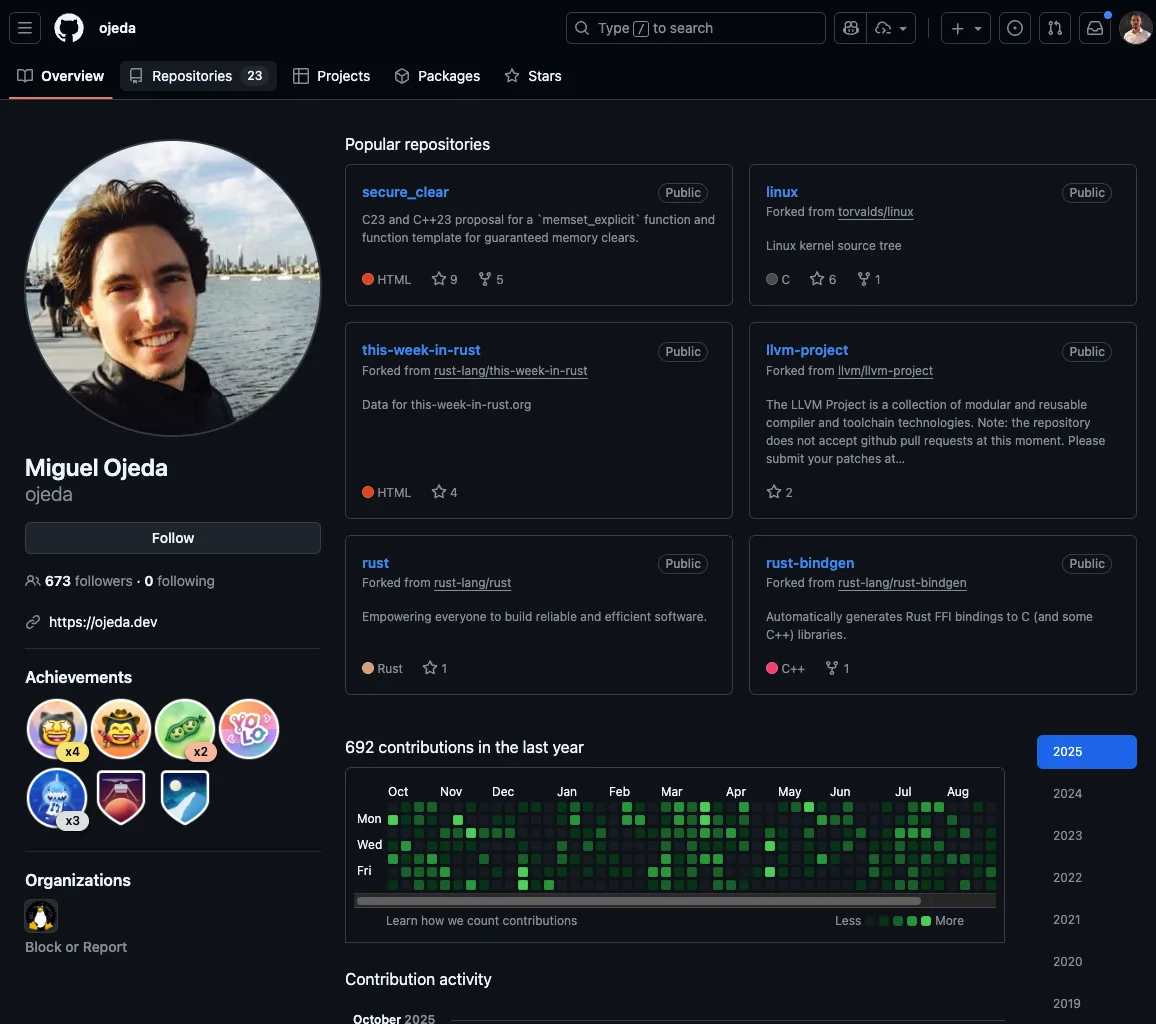
Task: Select the 2024 contribution year
Action: (1067, 794)
